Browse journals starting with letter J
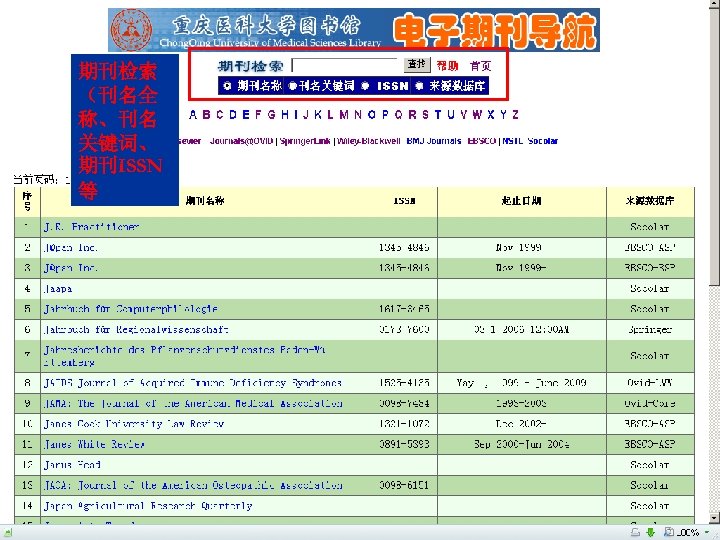 coord(305,115)
